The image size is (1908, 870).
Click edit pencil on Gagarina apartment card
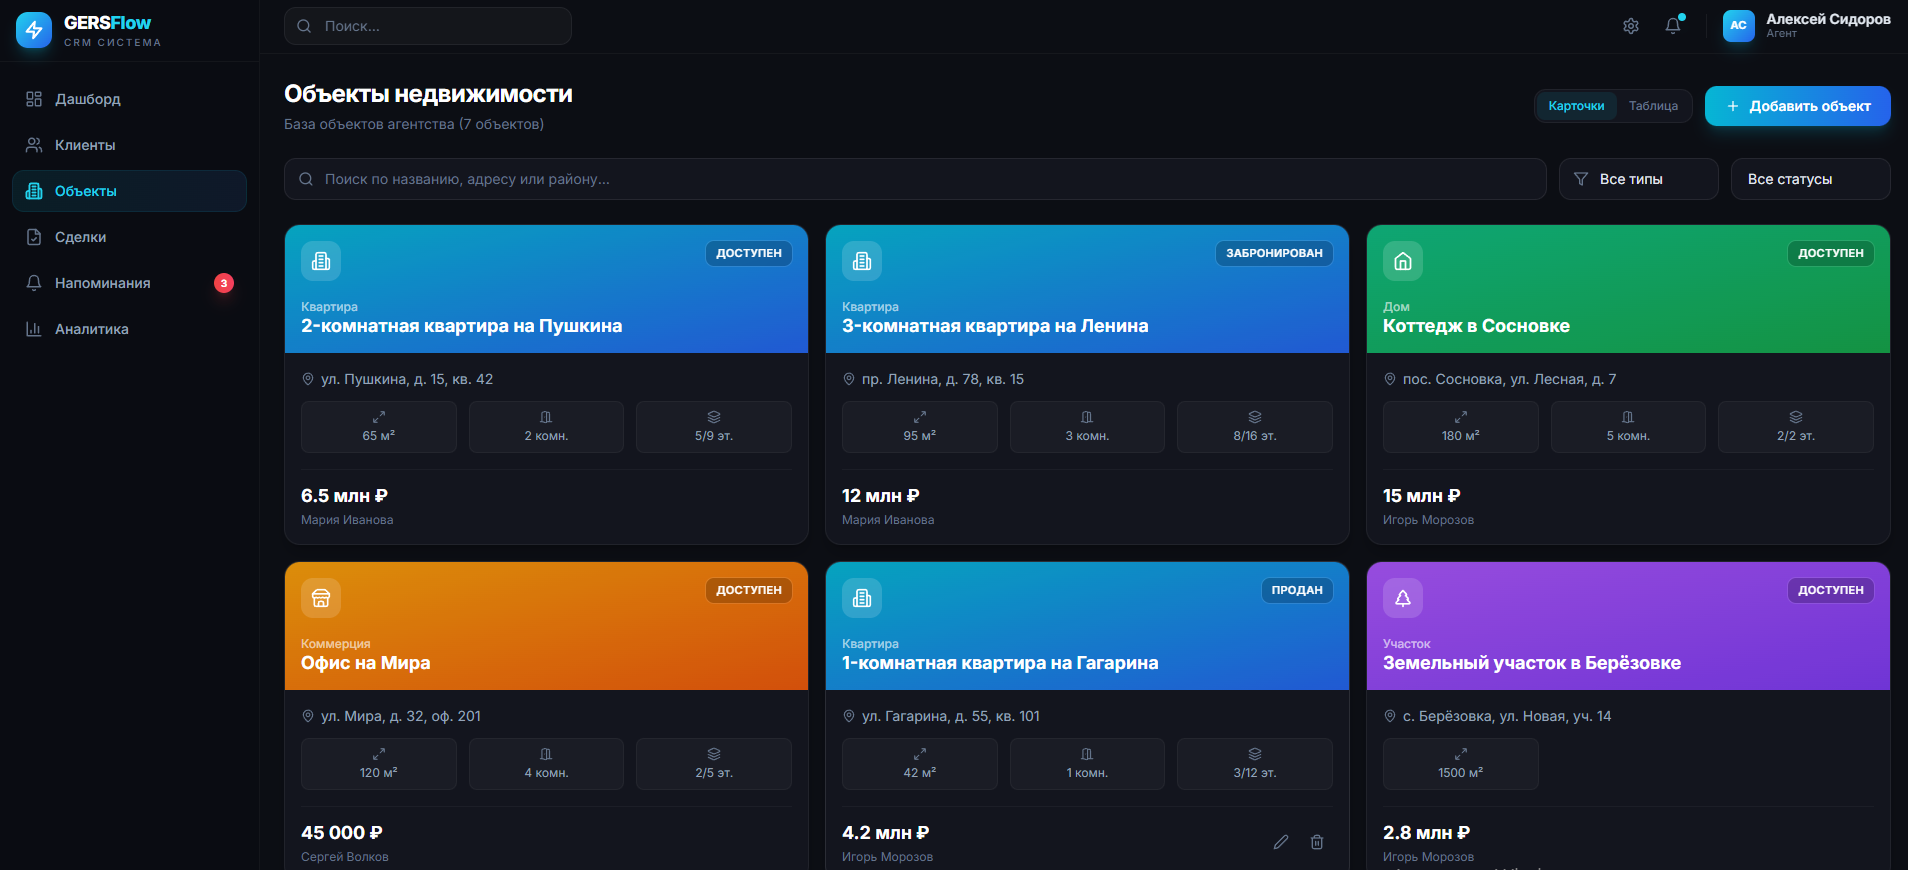pyautogui.click(x=1281, y=842)
